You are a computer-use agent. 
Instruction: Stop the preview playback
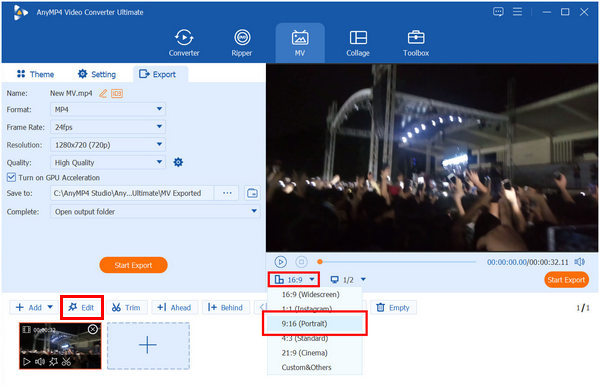(301, 262)
